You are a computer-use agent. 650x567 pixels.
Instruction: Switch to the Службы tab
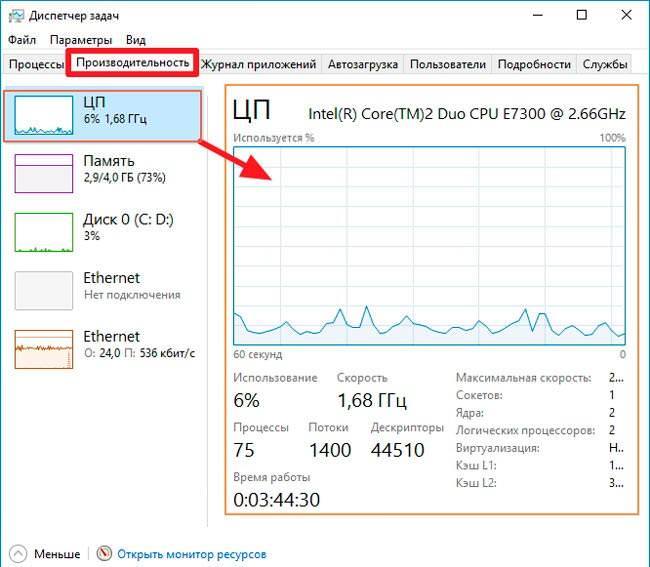pos(605,64)
